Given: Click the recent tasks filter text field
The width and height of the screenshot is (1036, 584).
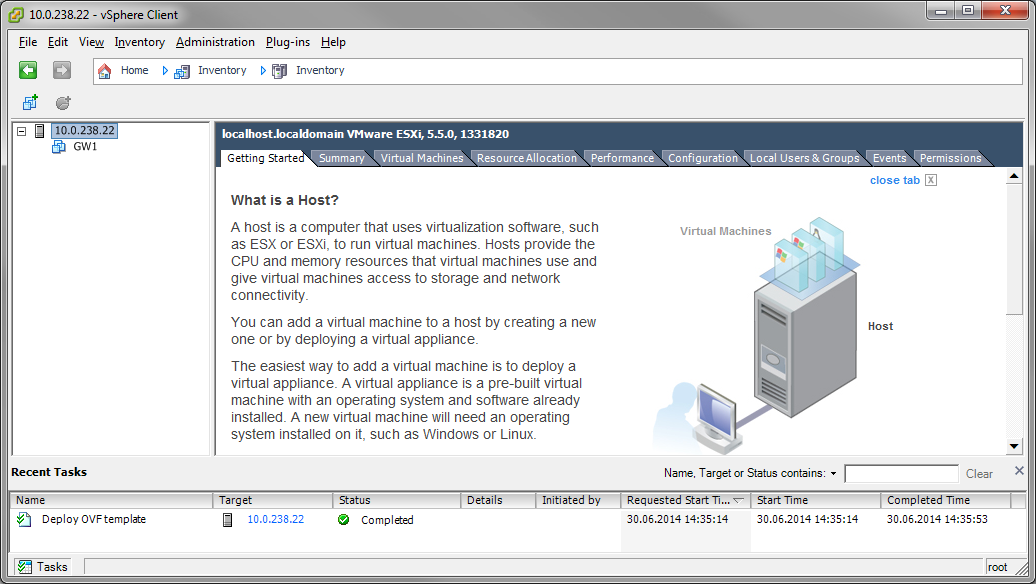Looking at the screenshot, I should tap(901, 474).
